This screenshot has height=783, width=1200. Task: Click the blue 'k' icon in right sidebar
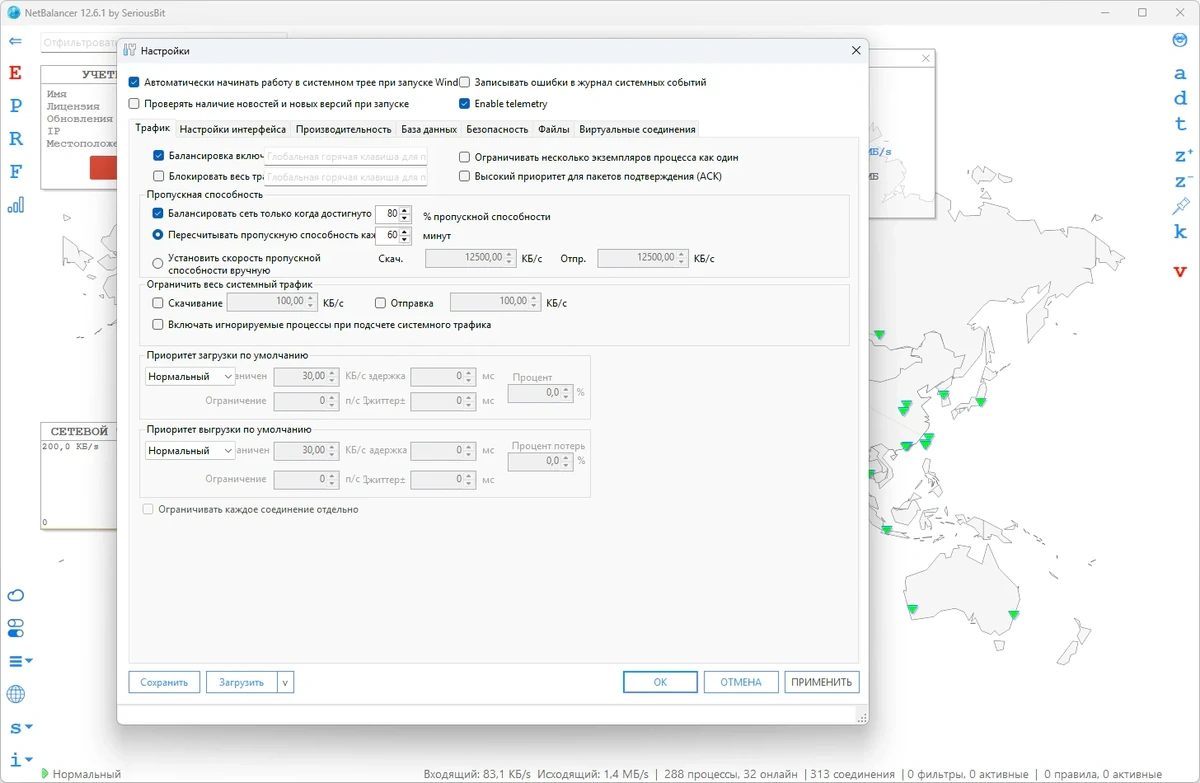click(1180, 232)
